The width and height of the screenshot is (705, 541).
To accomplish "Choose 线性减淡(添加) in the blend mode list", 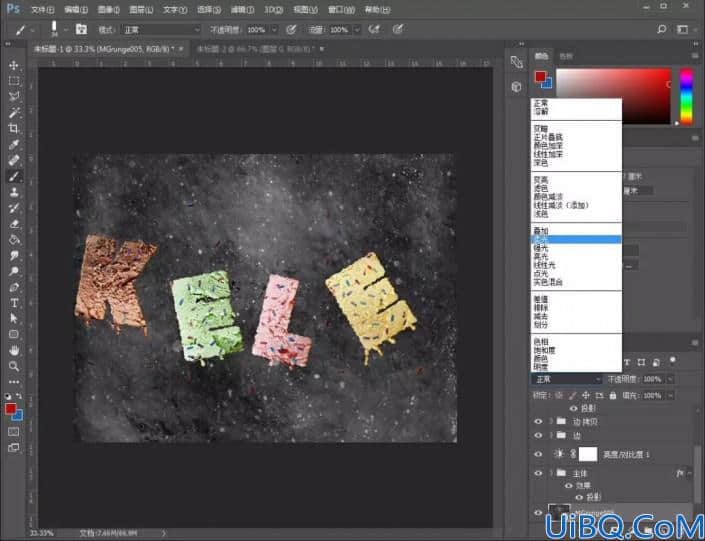I will point(576,205).
